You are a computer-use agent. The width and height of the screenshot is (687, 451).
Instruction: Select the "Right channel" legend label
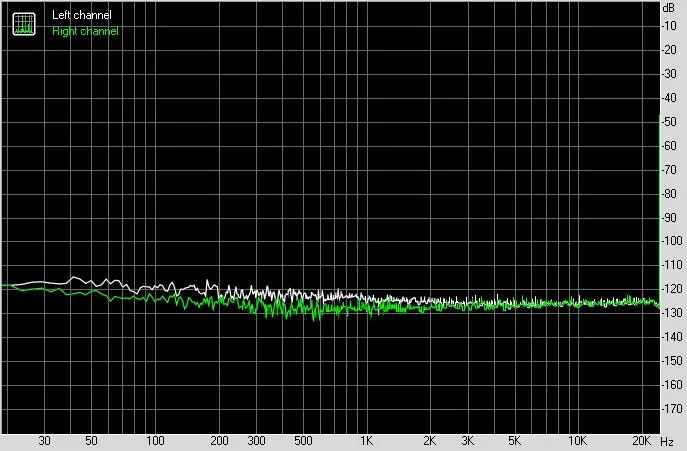pyautogui.click(x=85, y=31)
